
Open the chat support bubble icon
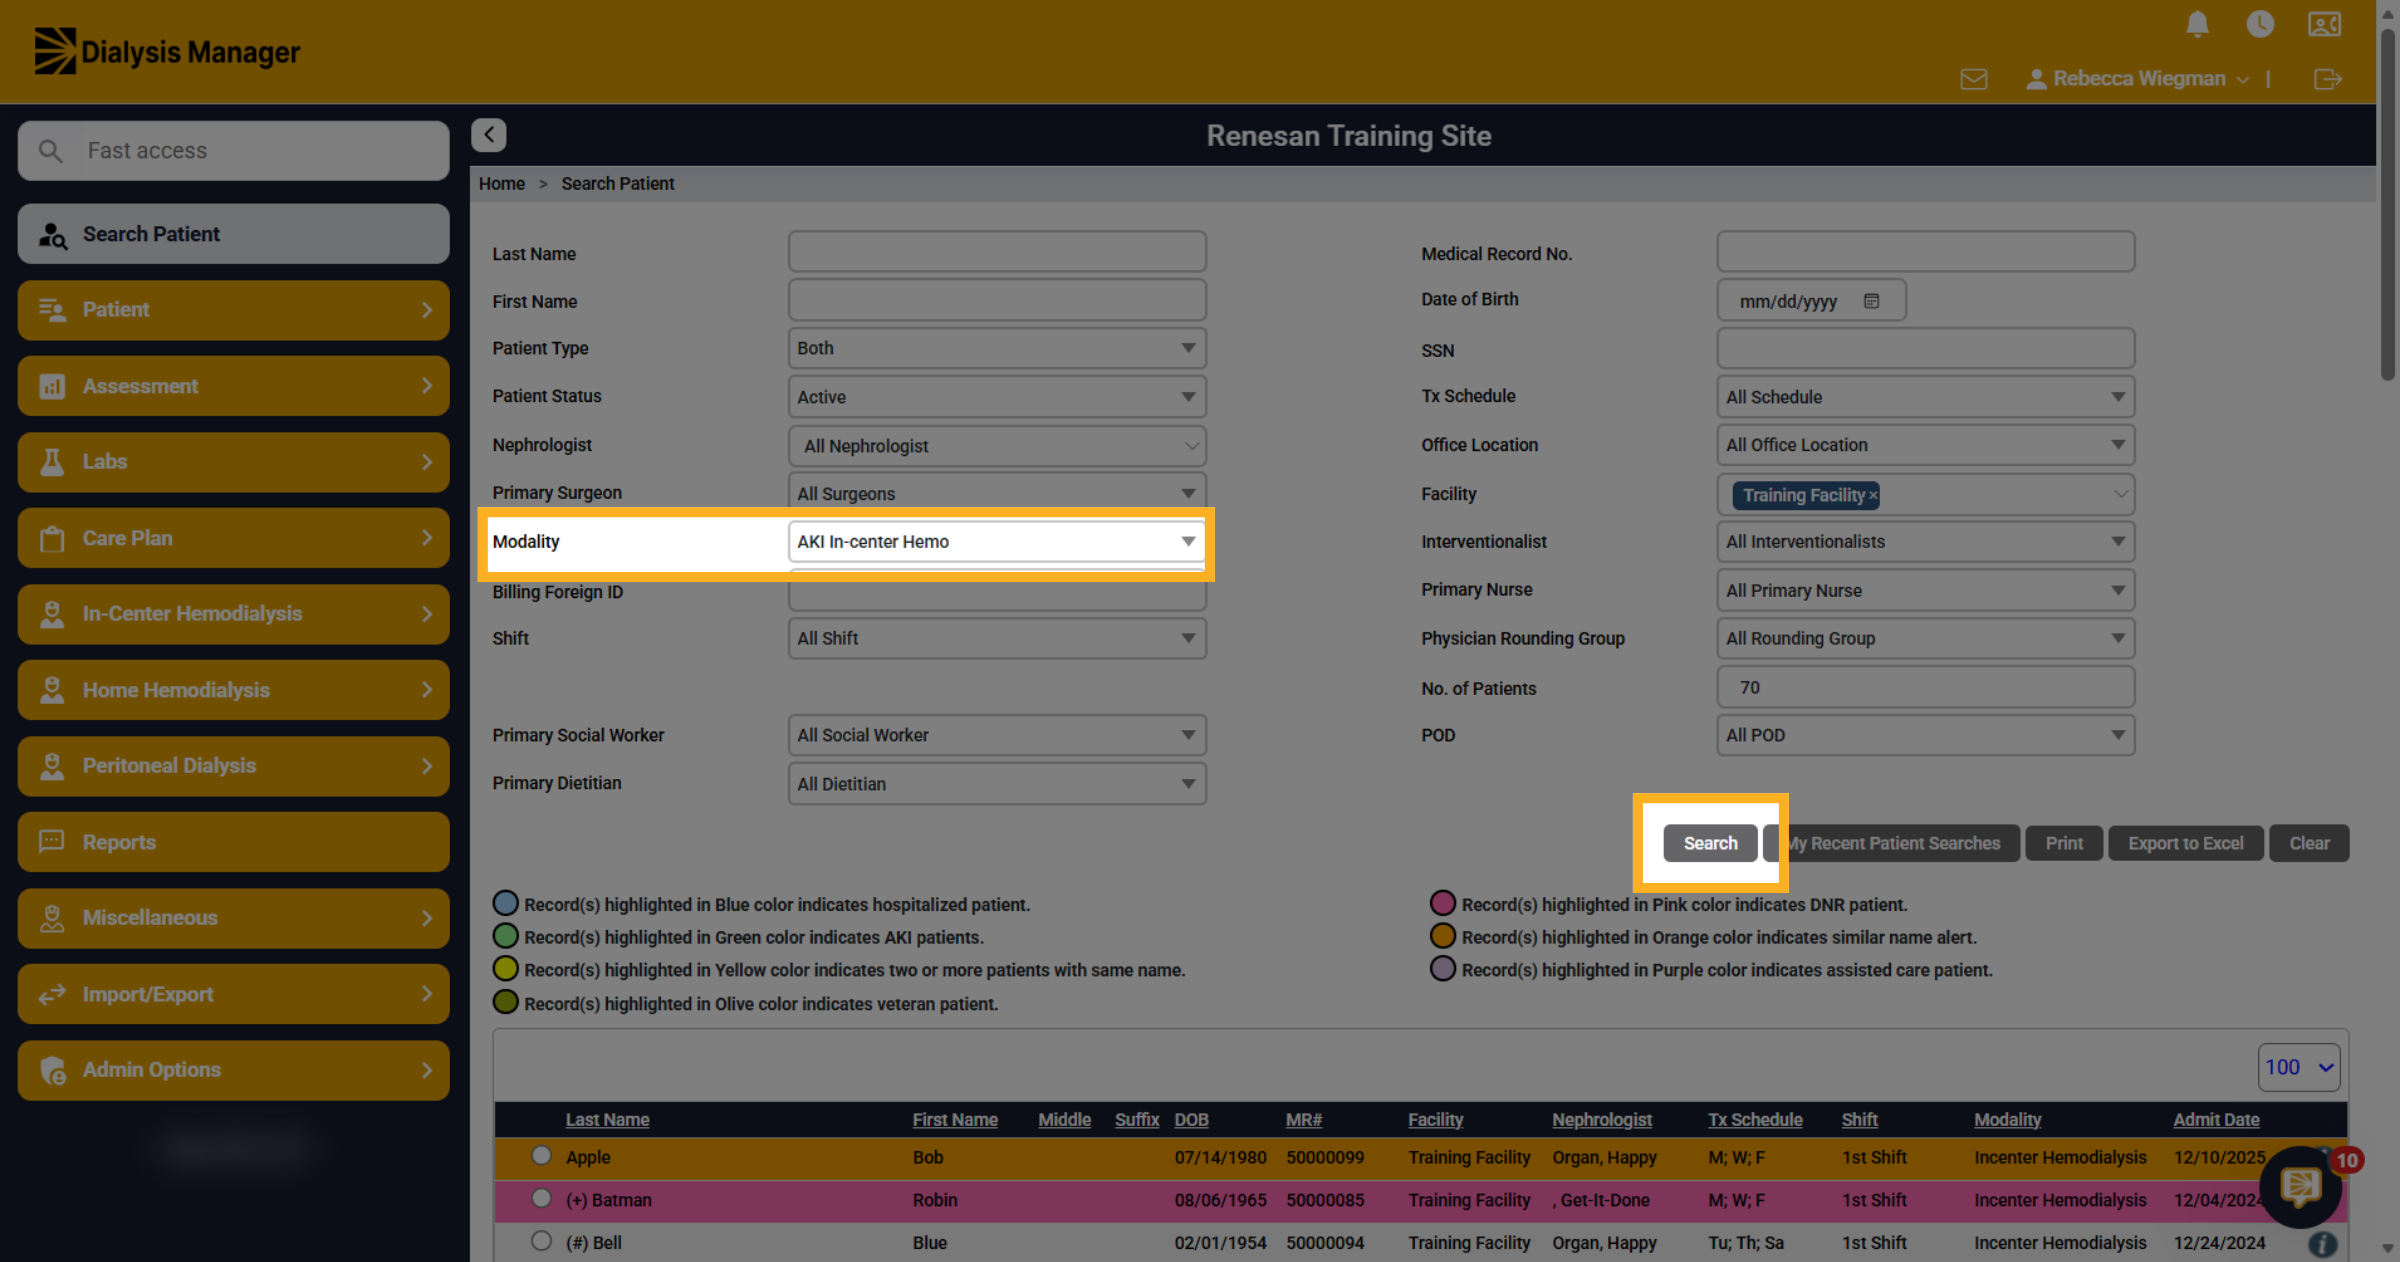tap(2300, 1187)
